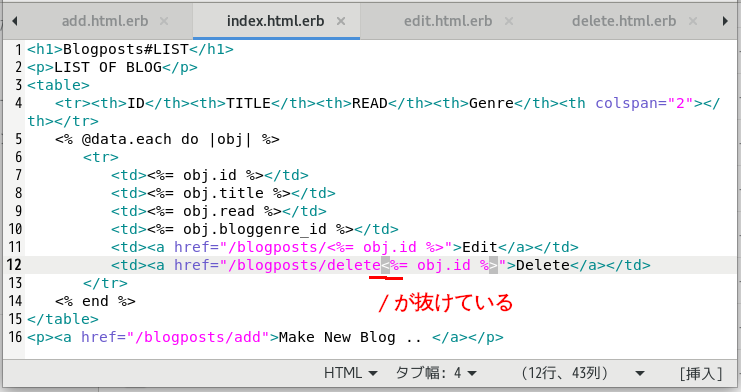Click the obj.bloggenre_id expression
This screenshot has width=741, height=392.
(255, 229)
